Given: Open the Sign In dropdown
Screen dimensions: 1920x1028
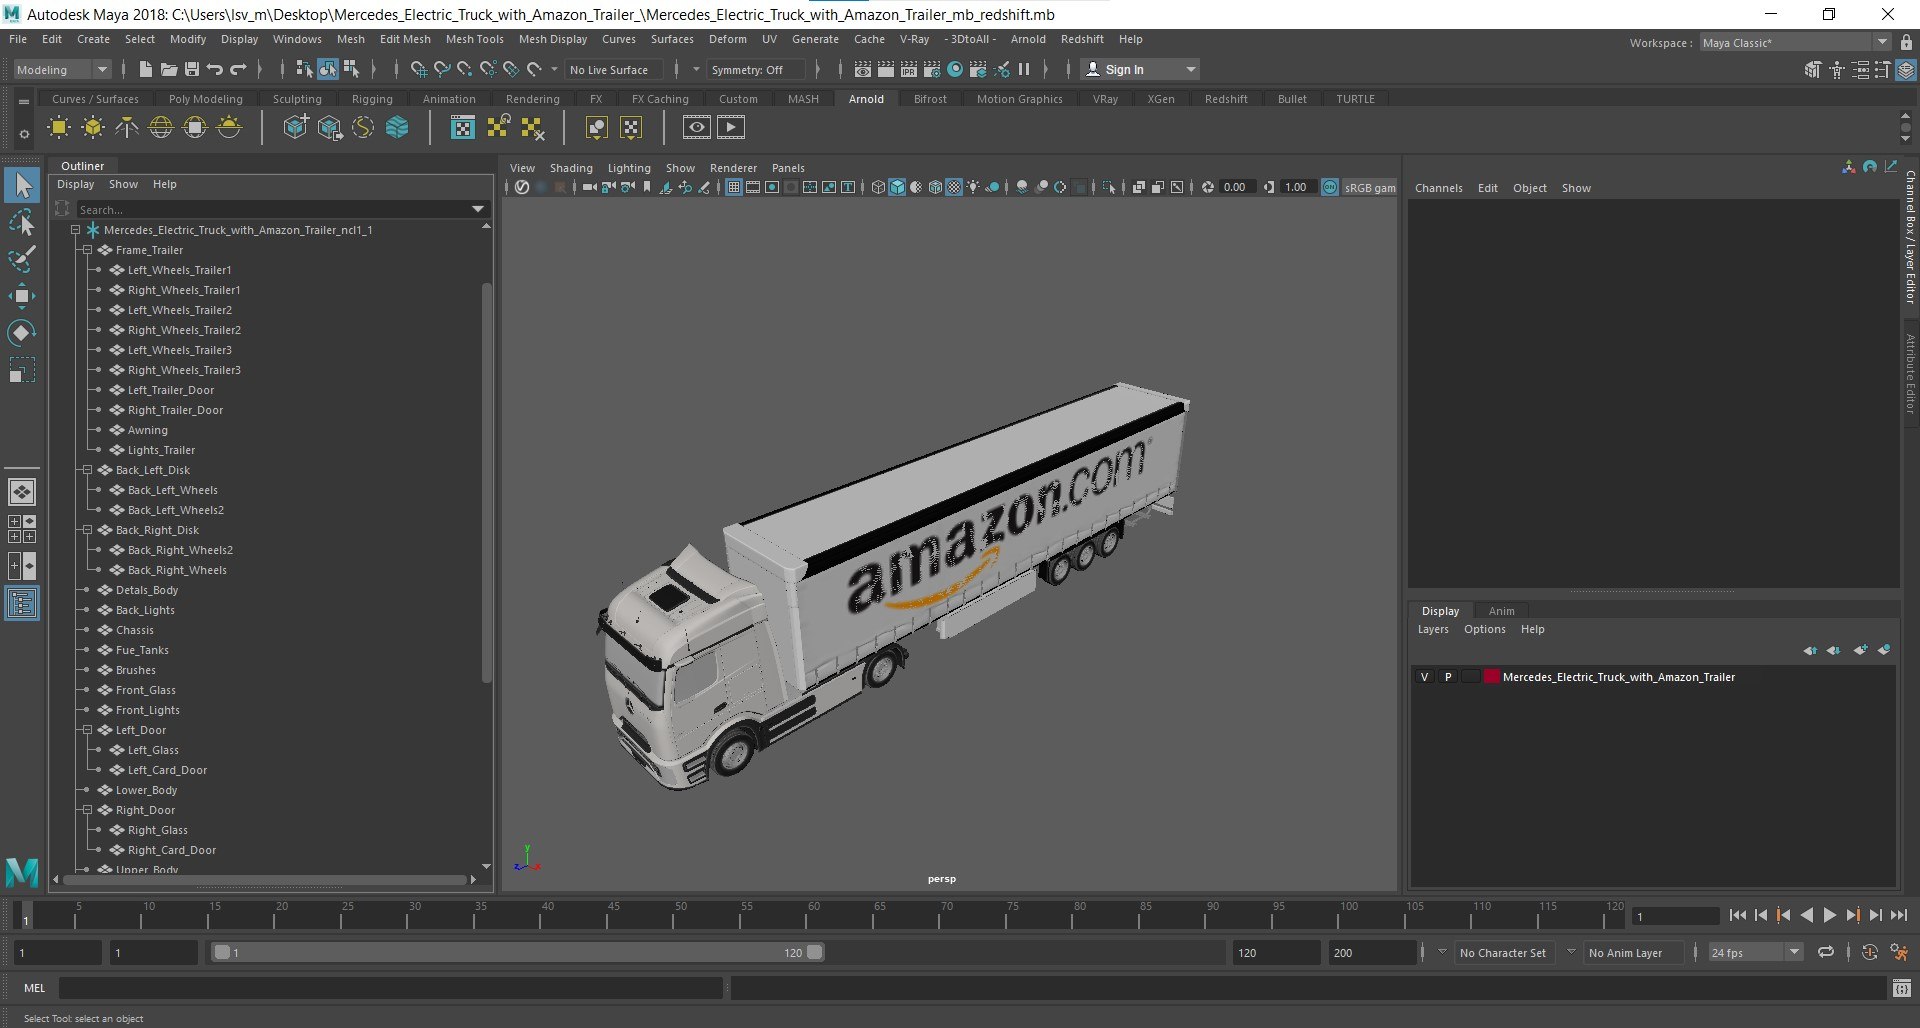Looking at the screenshot, I should (1140, 69).
